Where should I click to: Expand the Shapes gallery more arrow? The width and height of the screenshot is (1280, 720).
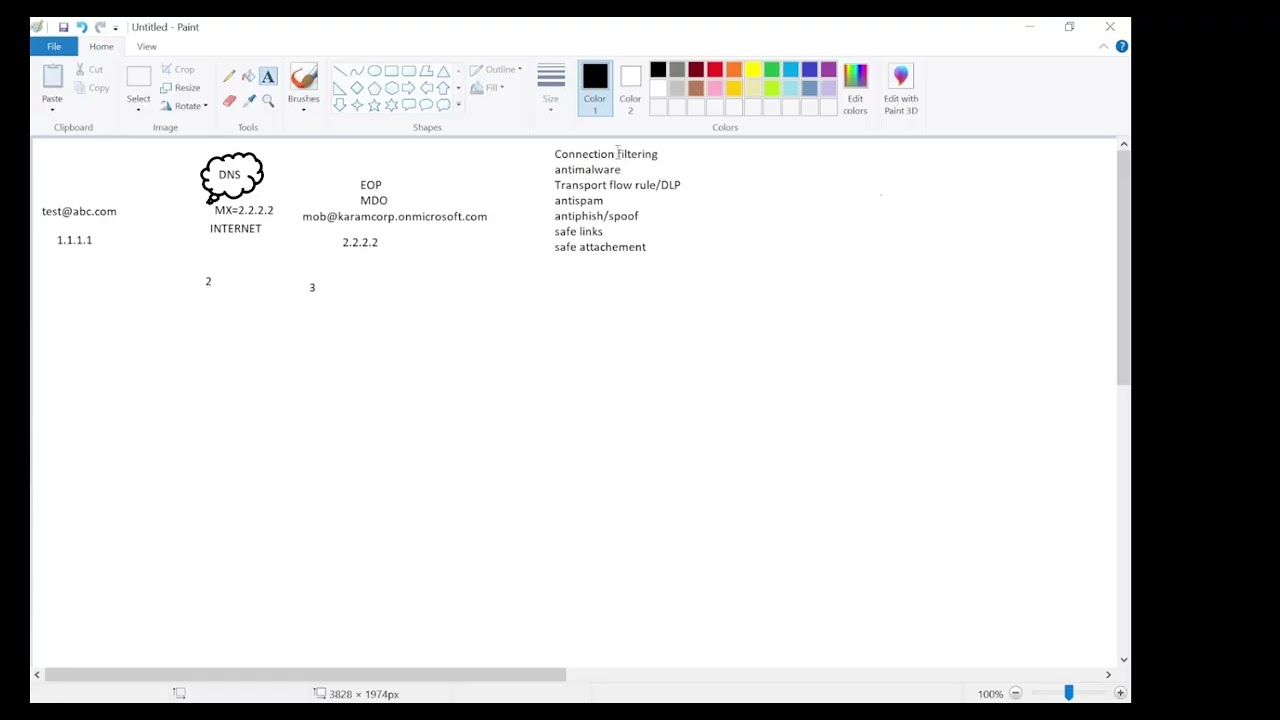[x=459, y=105]
